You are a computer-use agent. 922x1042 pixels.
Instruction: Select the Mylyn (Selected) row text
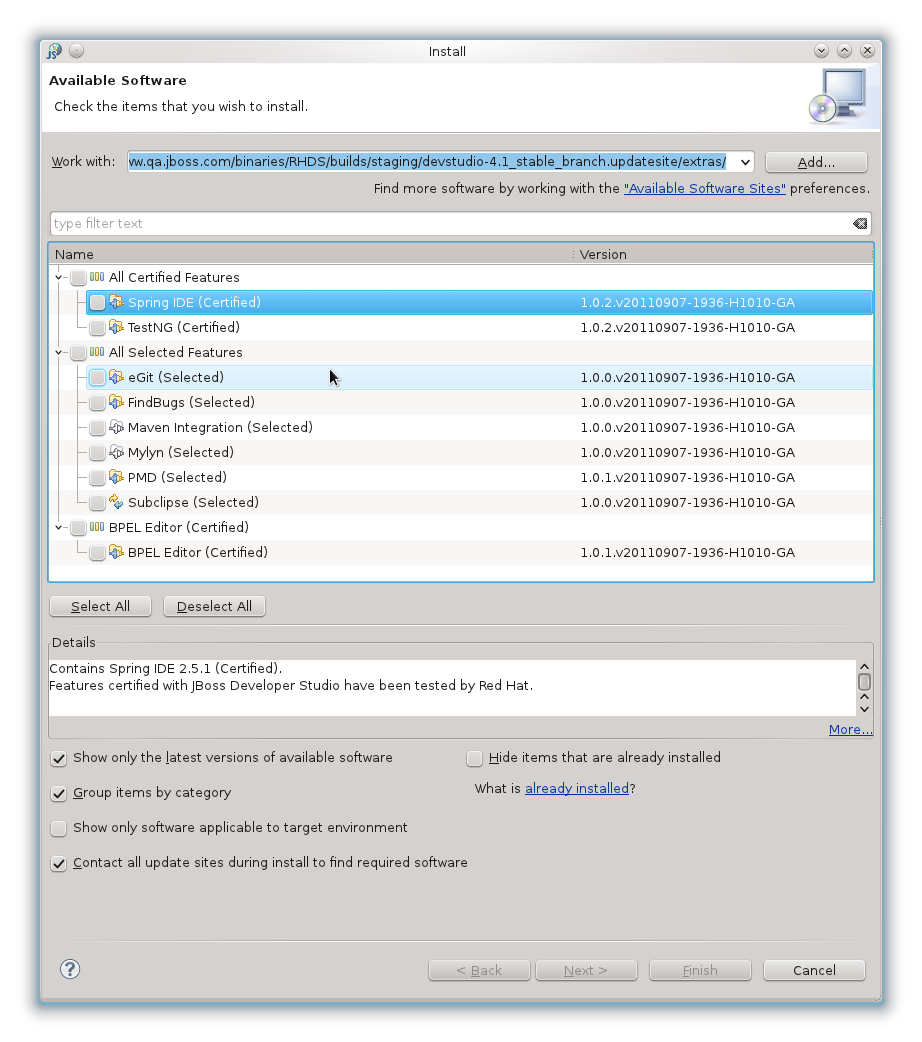pyautogui.click(x=181, y=453)
